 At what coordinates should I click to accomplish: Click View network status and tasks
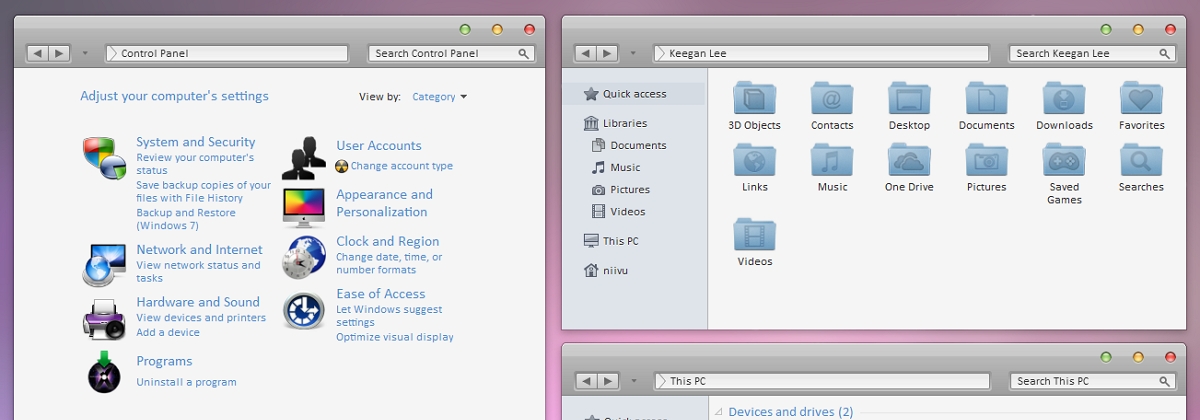click(198, 272)
